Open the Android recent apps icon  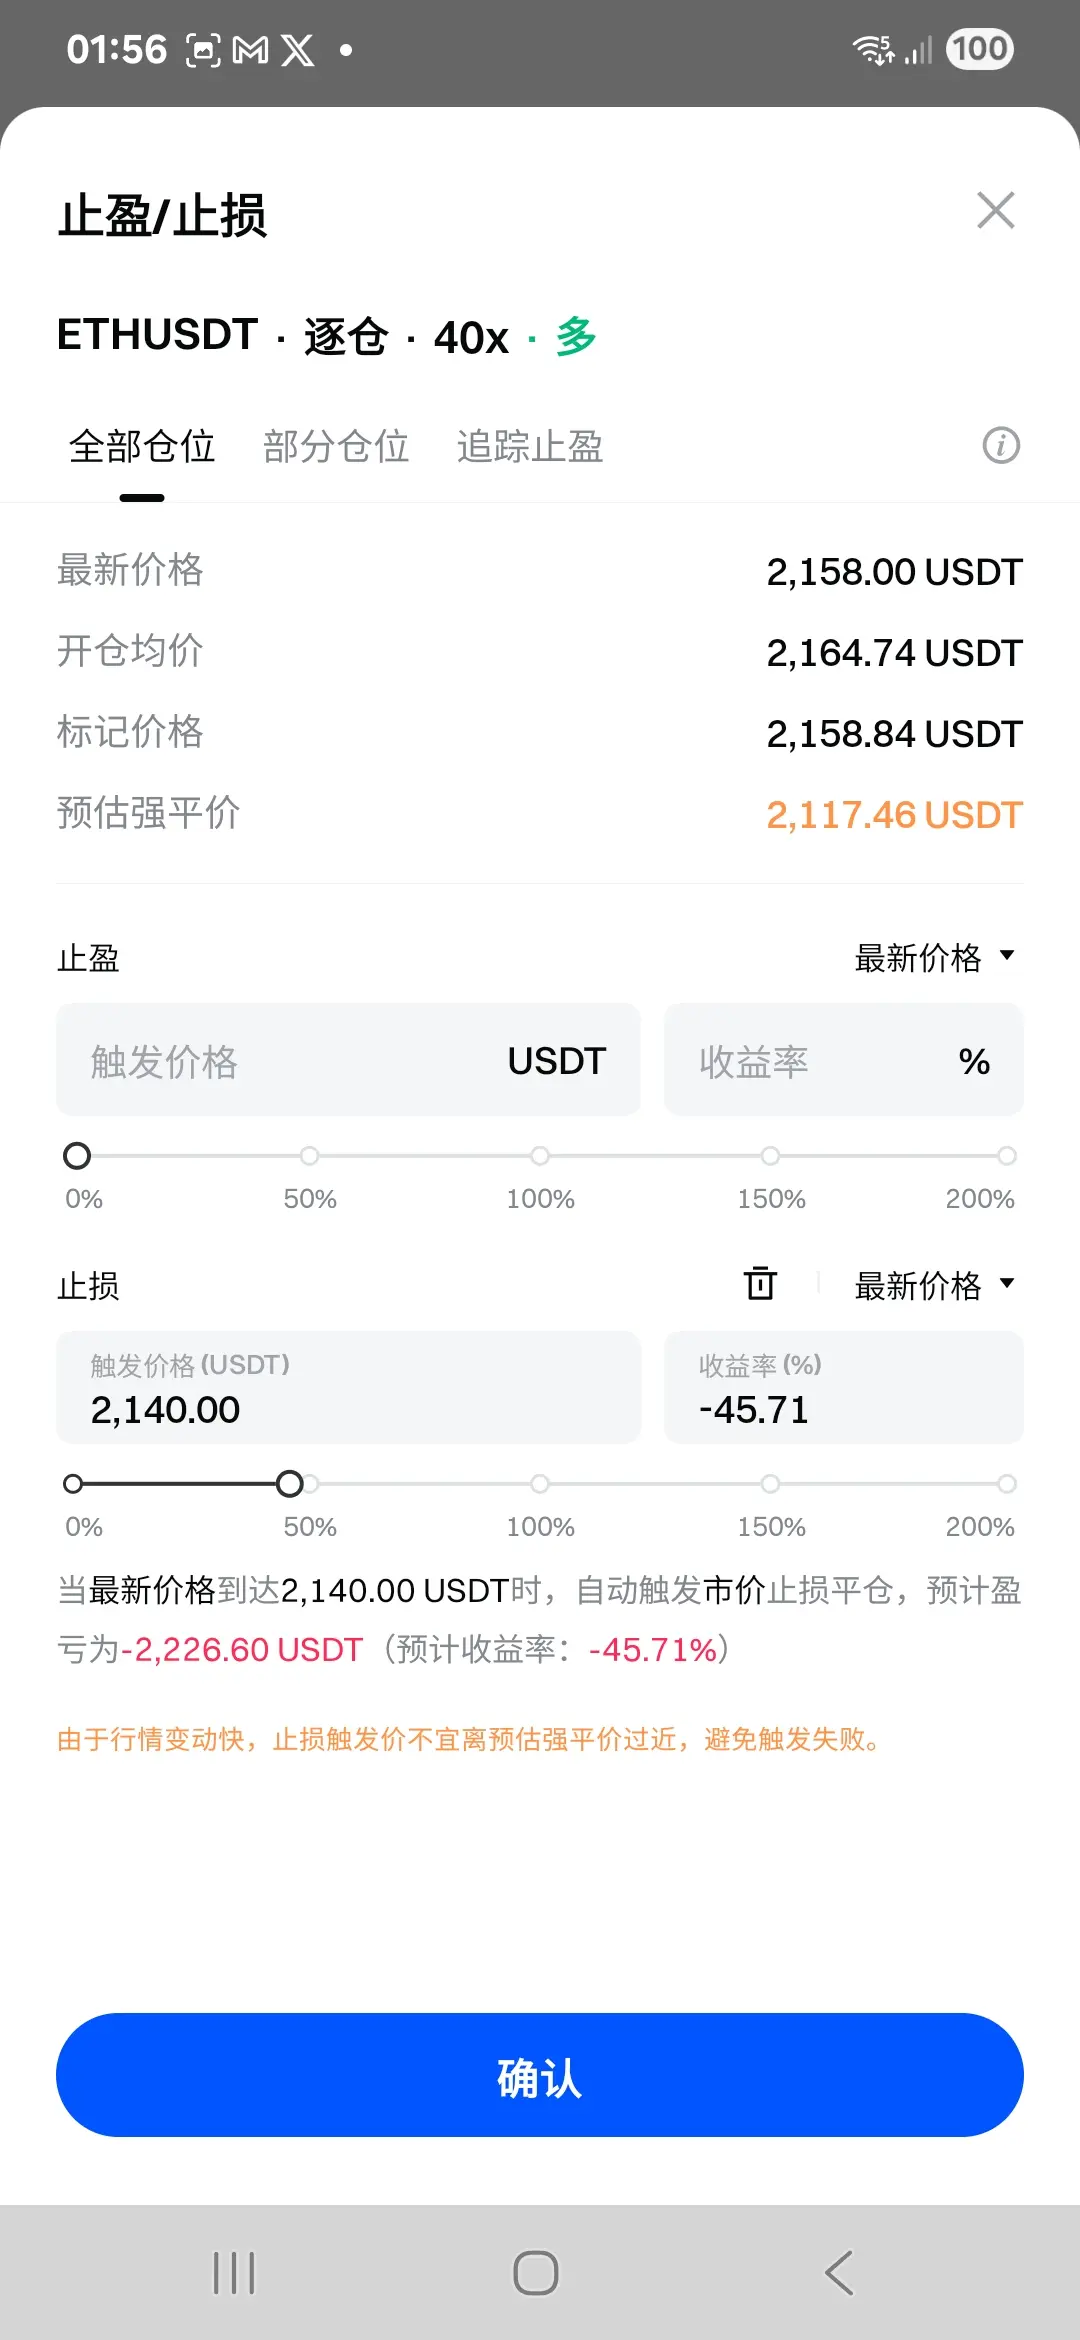(x=235, y=2272)
